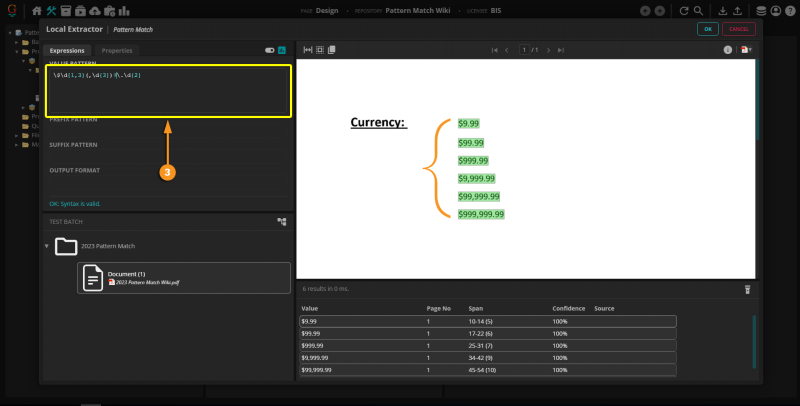Image resolution: width=800 pixels, height=406 pixels.
Task: Click the Source column header
Action: tap(604, 309)
